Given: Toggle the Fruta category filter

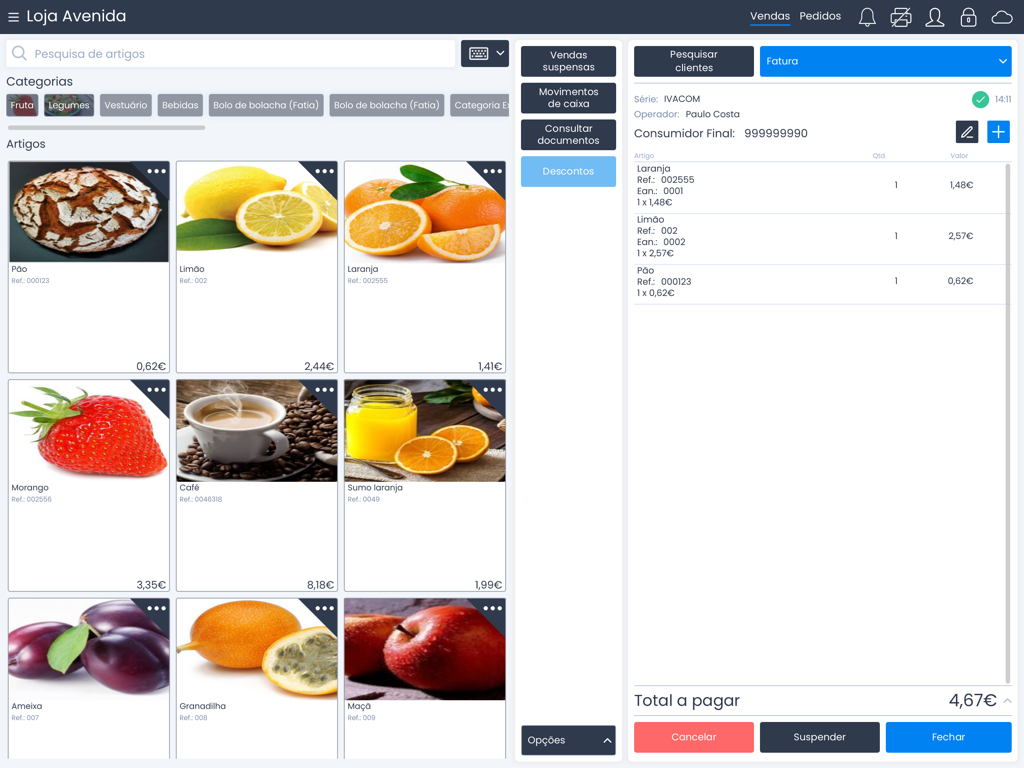Looking at the screenshot, I should [x=21, y=105].
